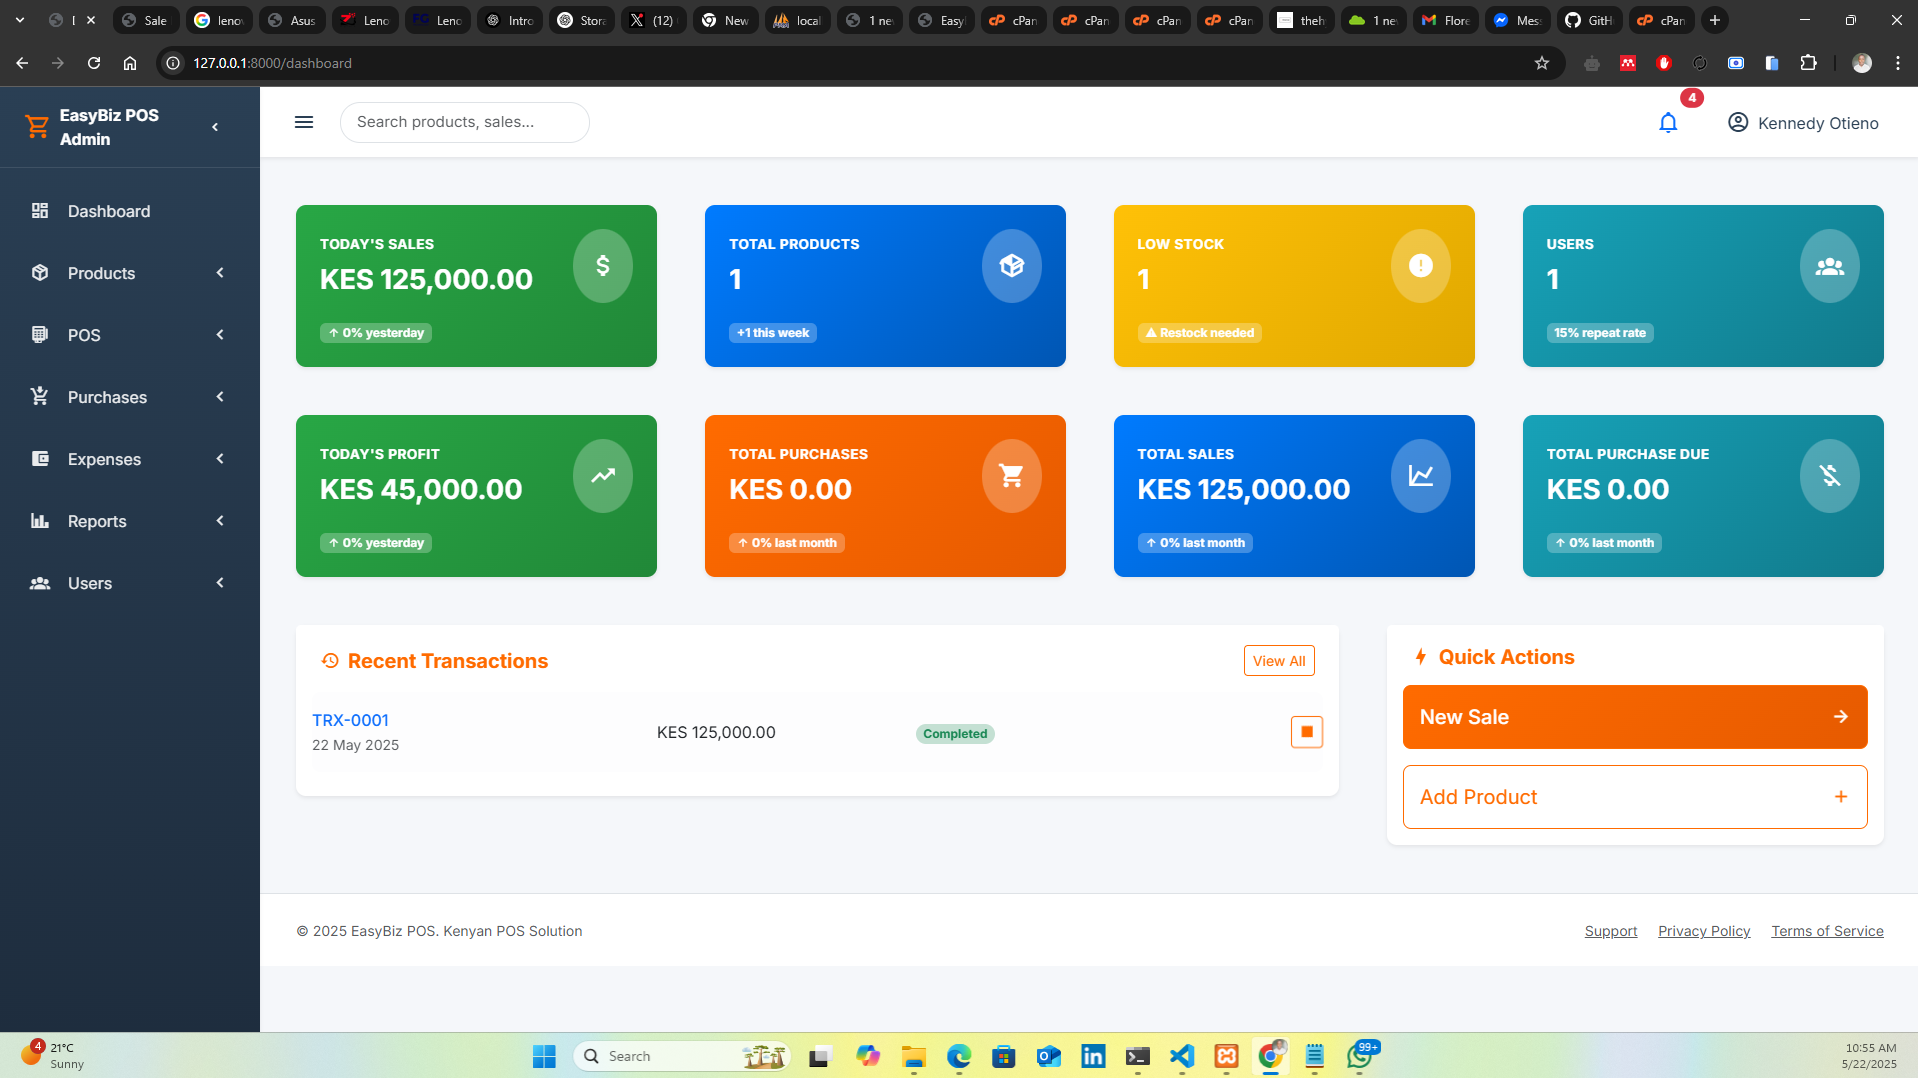The height and width of the screenshot is (1078, 1918).
Task: Click the stop icon on transaction TRX-0001
Action: 1306,732
